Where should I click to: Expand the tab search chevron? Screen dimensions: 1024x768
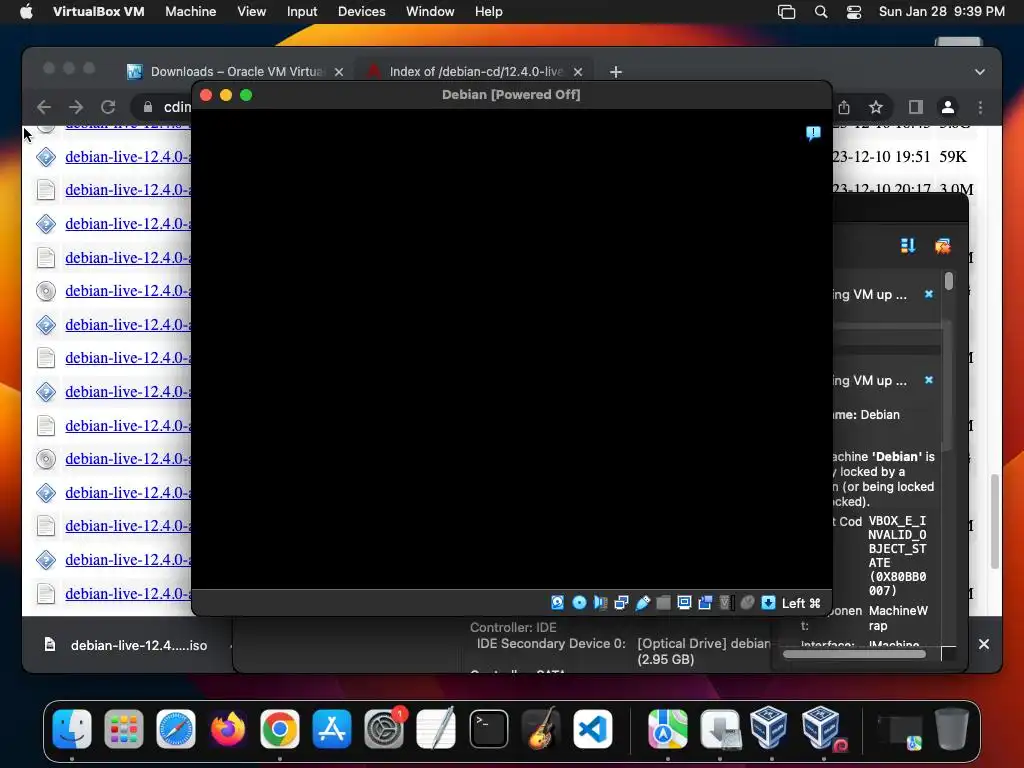[x=980, y=72]
